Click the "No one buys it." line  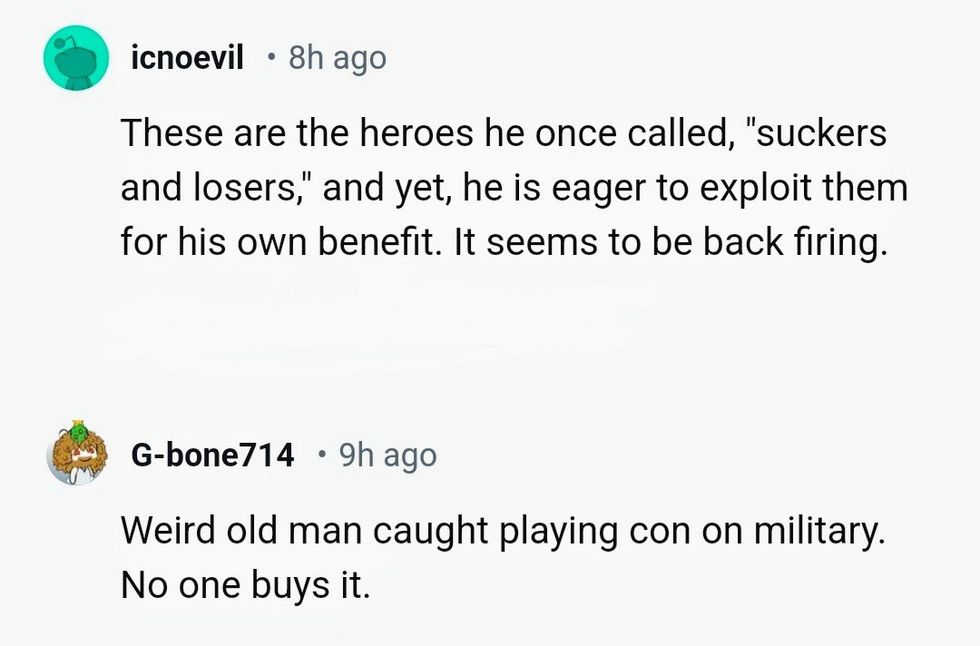245,585
